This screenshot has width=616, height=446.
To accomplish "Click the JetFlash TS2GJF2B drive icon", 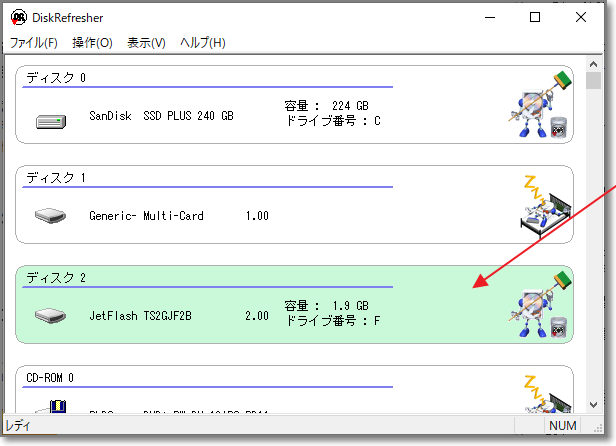I will tap(50, 316).
